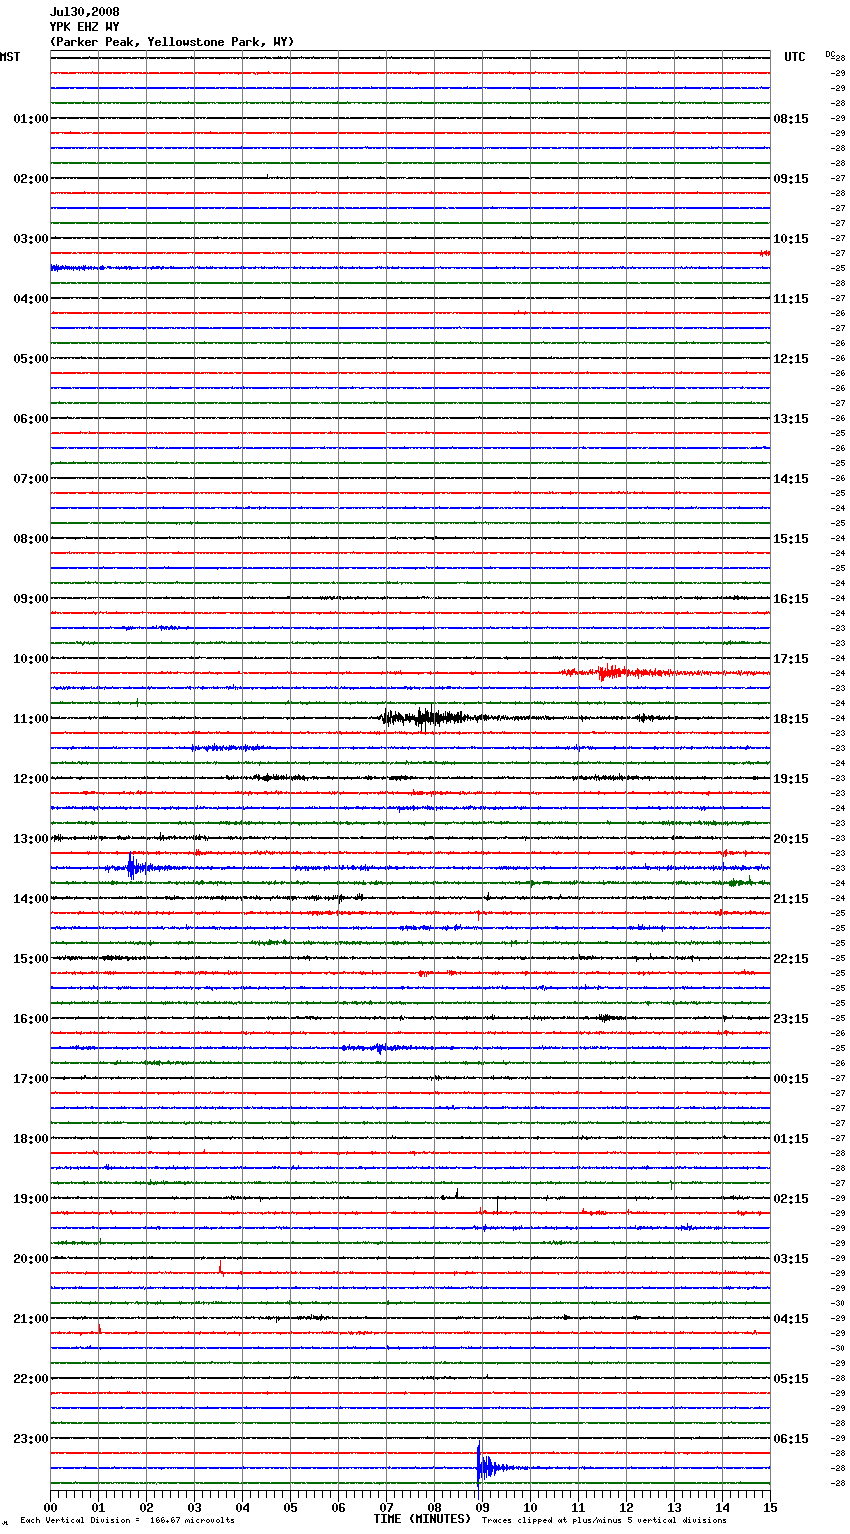This screenshot has height=1534, width=850.
Task: Select the '01:00' MST time label
Action: (x=31, y=119)
